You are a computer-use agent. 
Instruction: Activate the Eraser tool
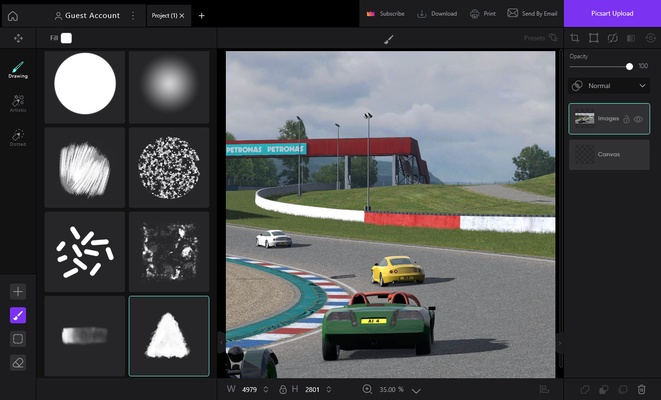[x=18, y=362]
